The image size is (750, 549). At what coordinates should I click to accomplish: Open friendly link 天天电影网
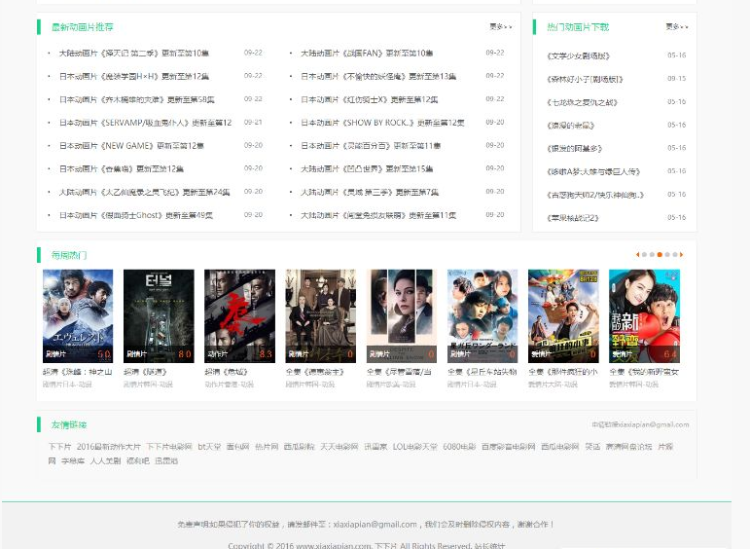(x=339, y=447)
